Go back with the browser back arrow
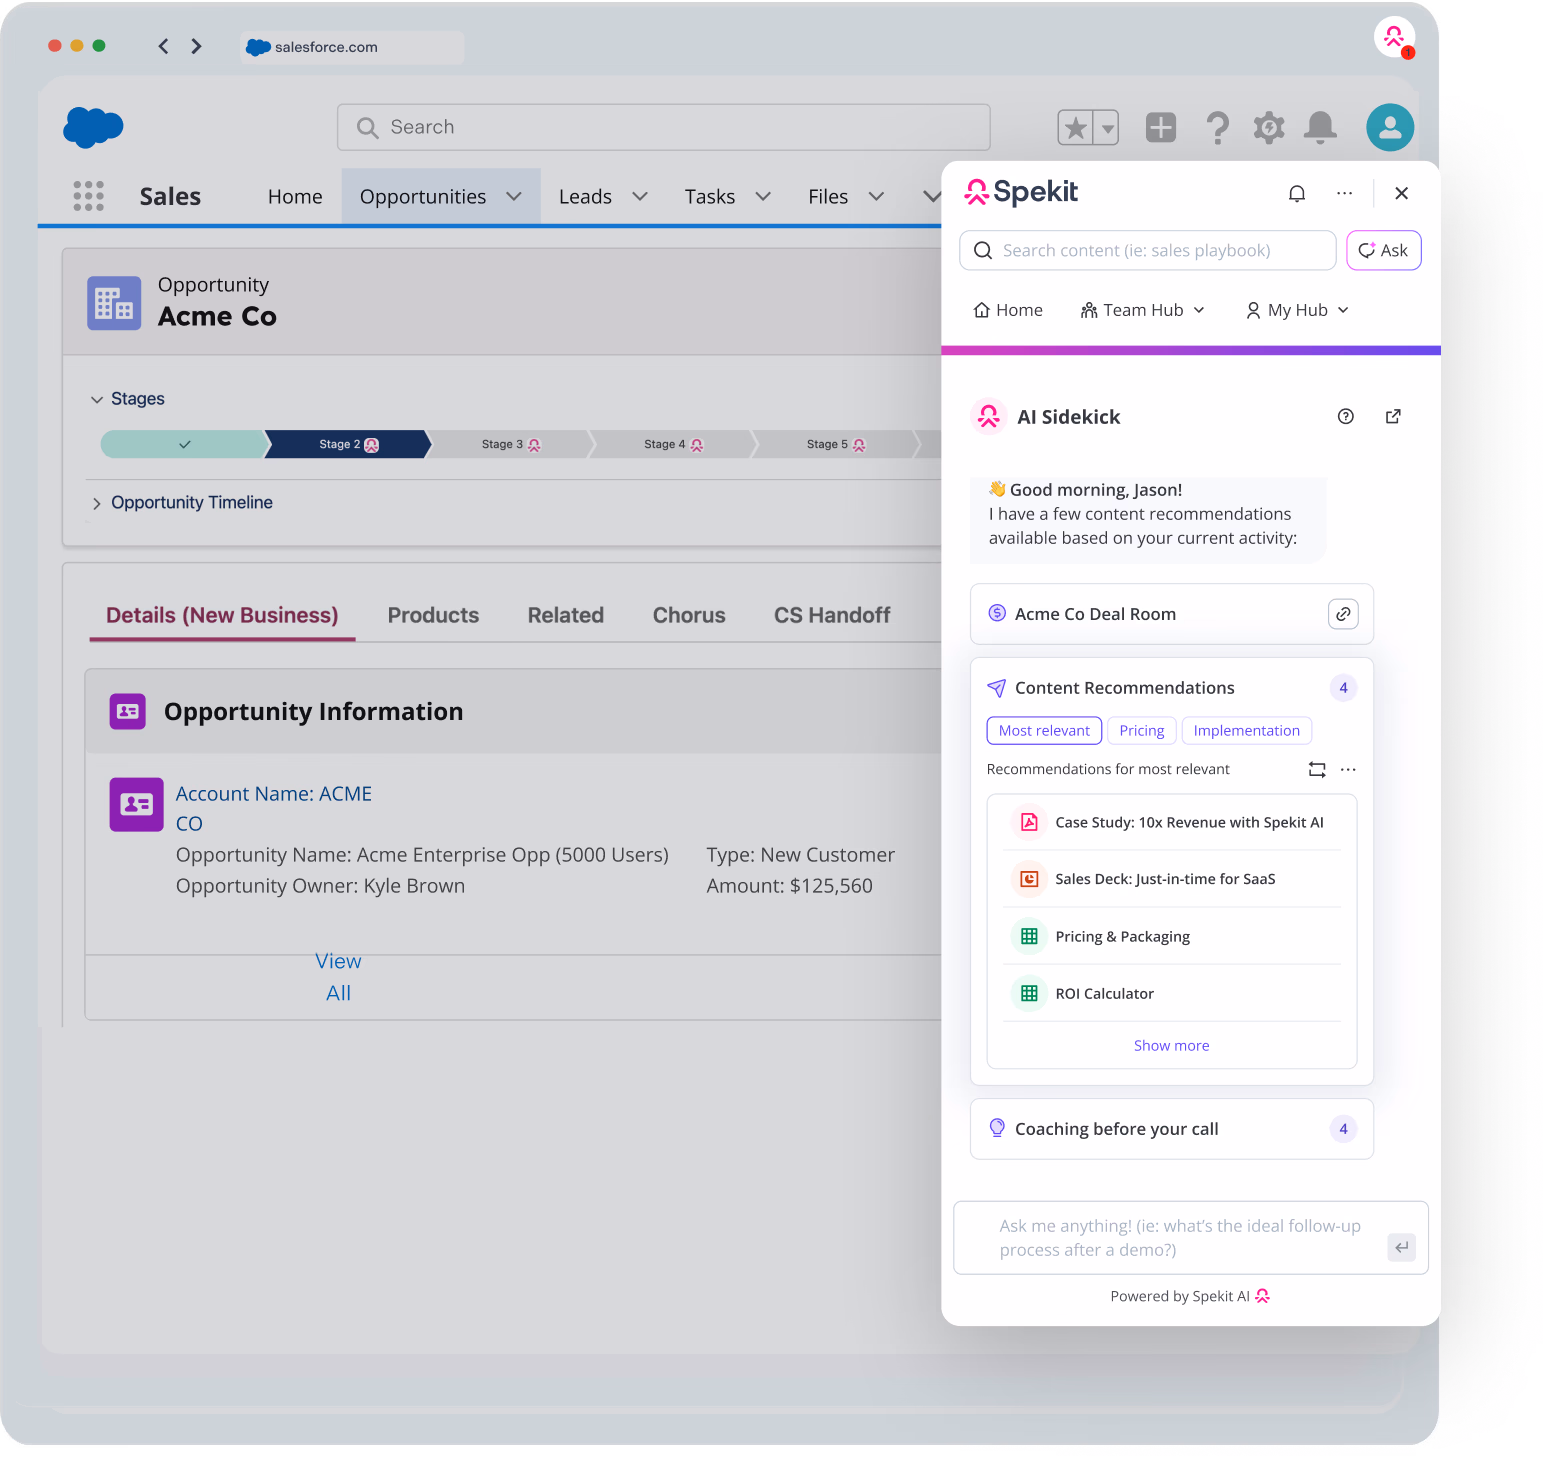The image size is (1557, 1470). (163, 46)
